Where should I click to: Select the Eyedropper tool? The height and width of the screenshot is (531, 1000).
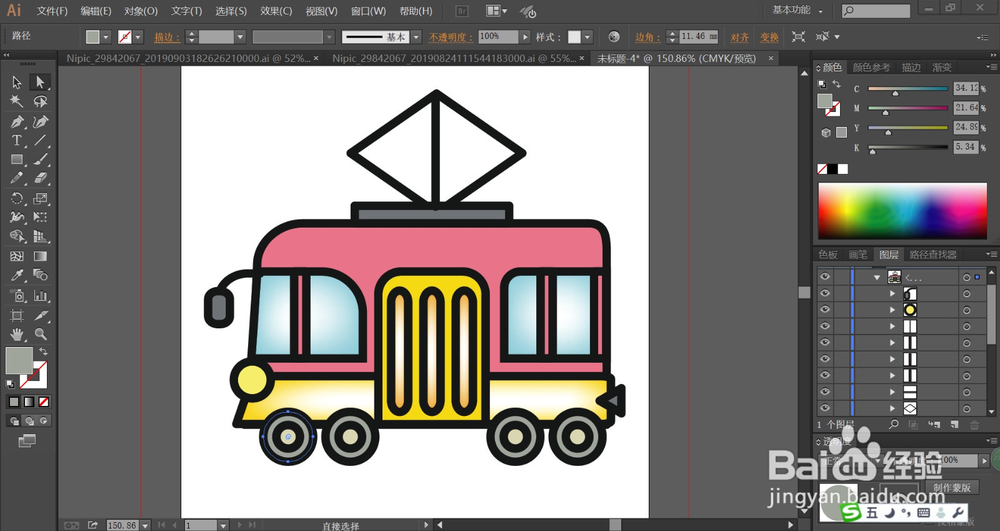(17, 275)
